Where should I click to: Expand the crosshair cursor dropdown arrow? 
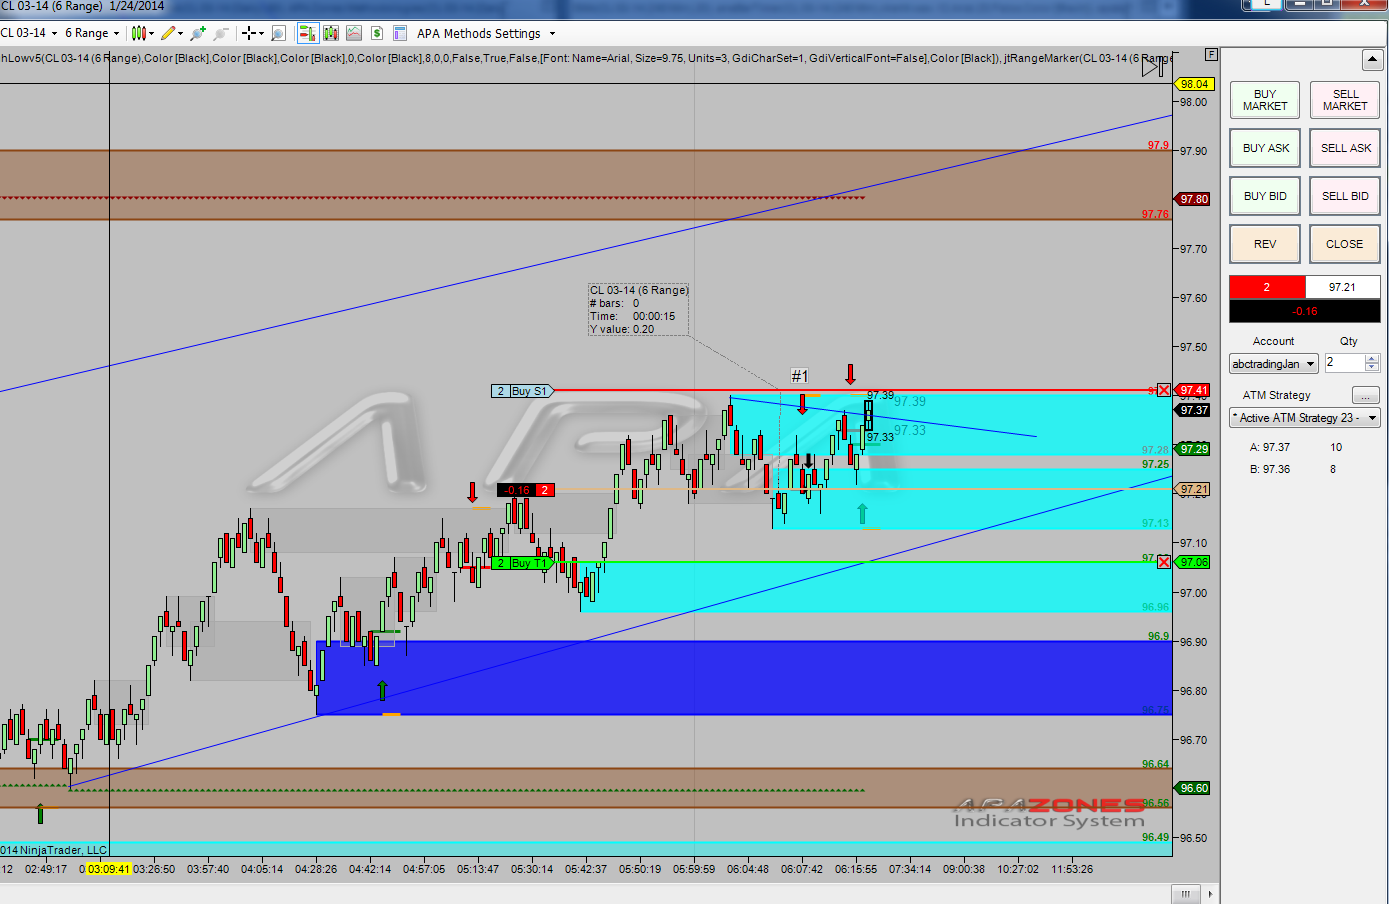point(261,33)
